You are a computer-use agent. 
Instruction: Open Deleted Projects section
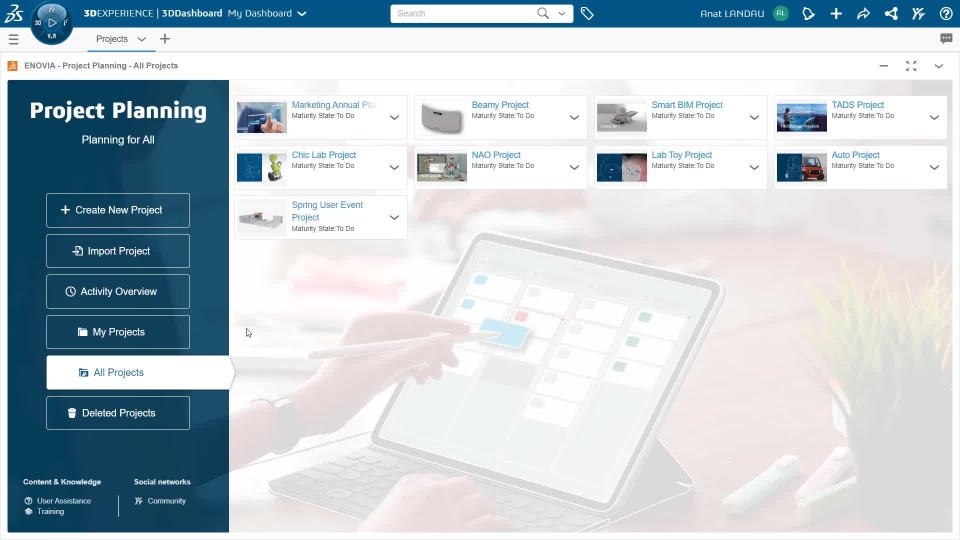coord(118,413)
